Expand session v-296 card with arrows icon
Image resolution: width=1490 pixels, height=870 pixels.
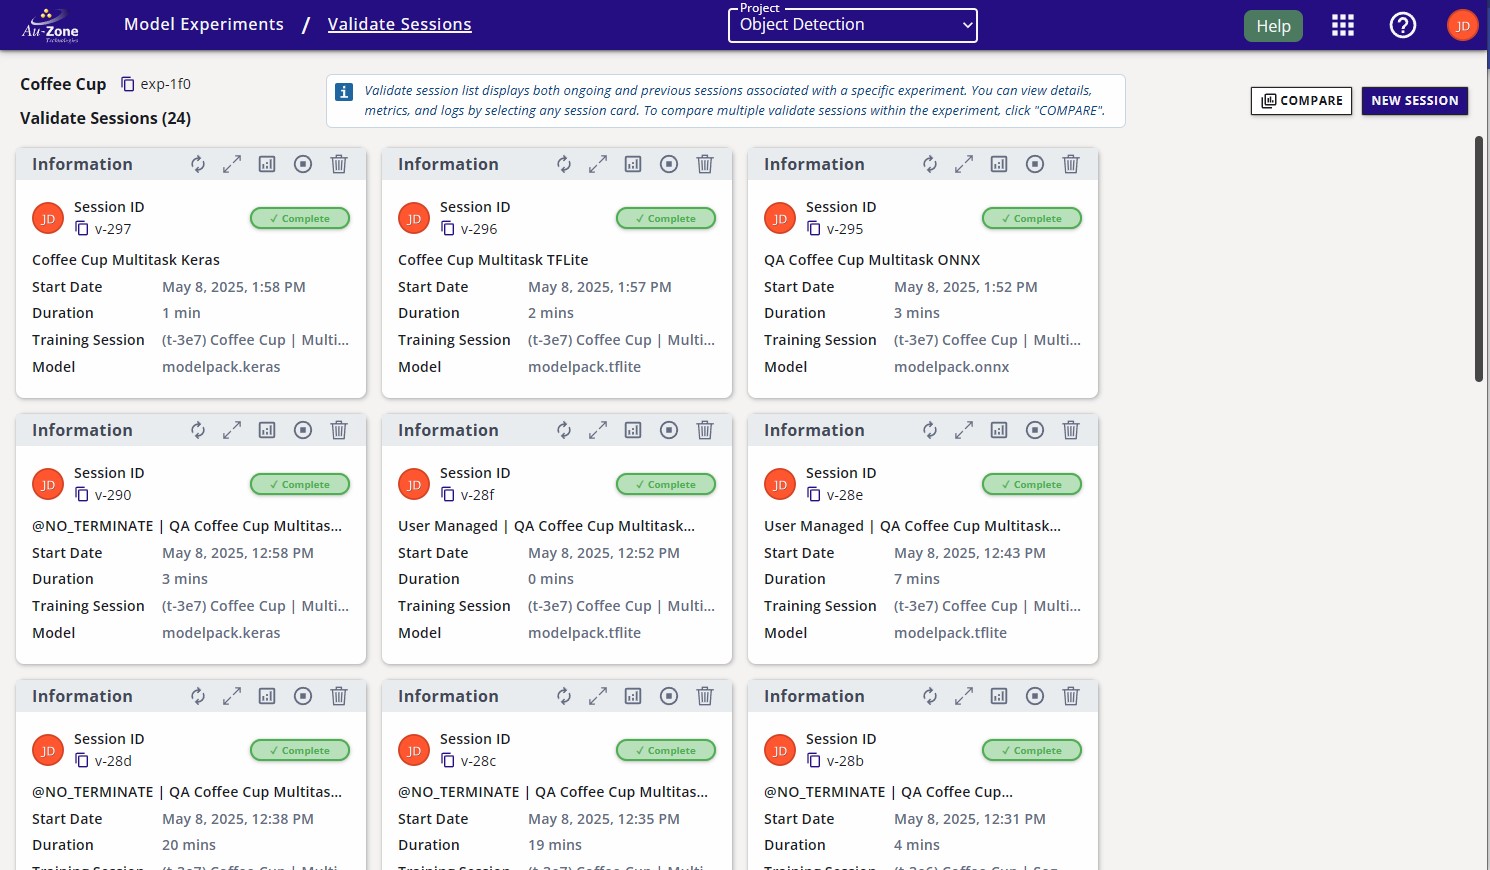coord(598,164)
